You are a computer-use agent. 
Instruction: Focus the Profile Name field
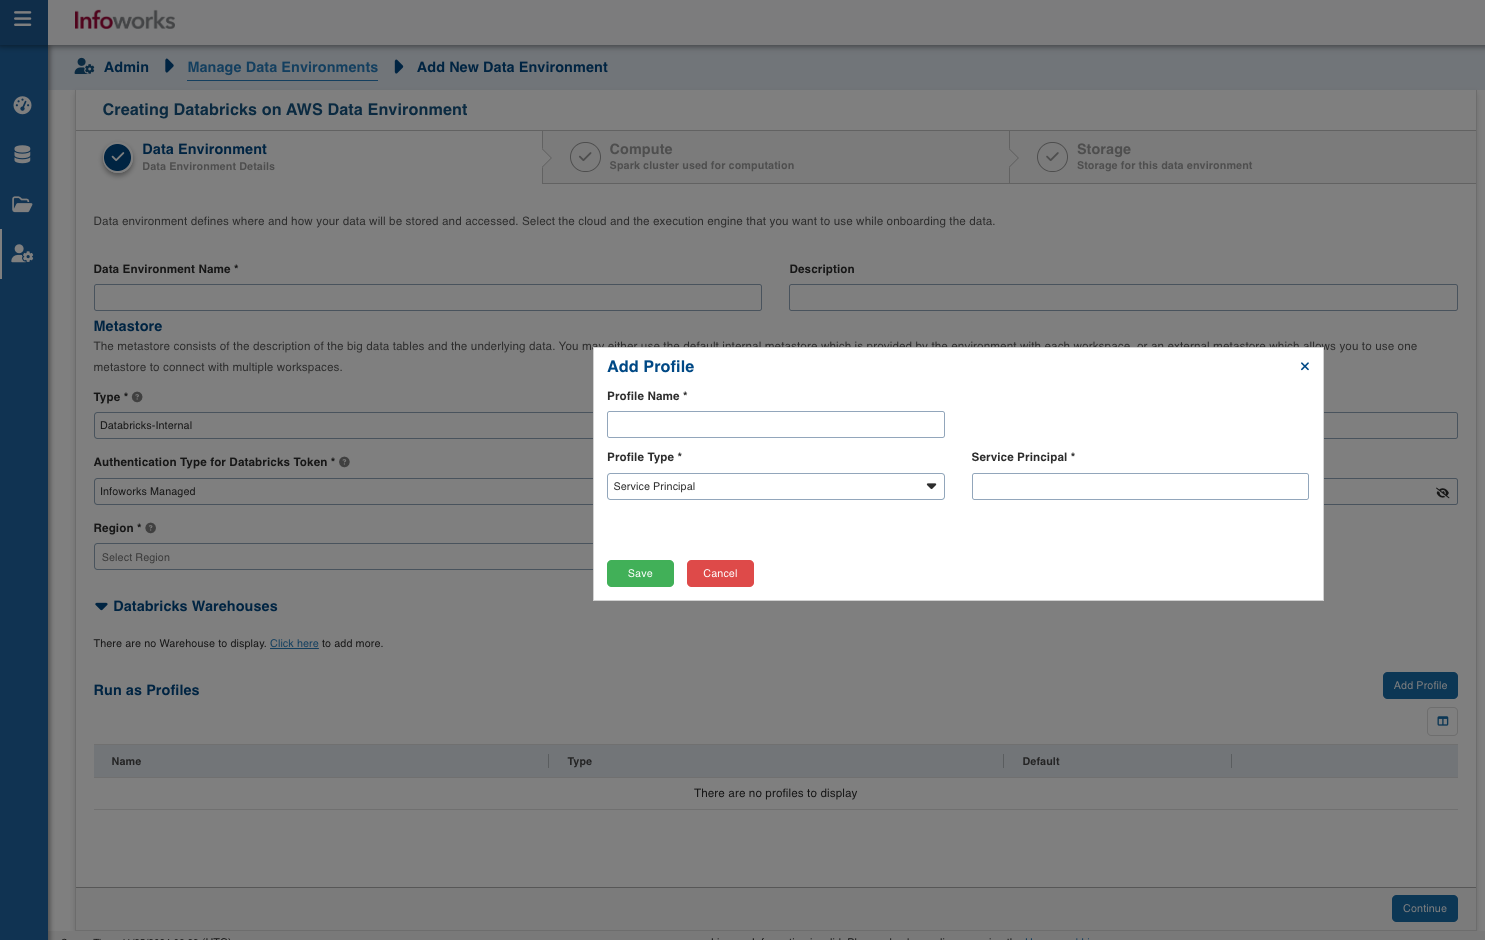pos(775,424)
